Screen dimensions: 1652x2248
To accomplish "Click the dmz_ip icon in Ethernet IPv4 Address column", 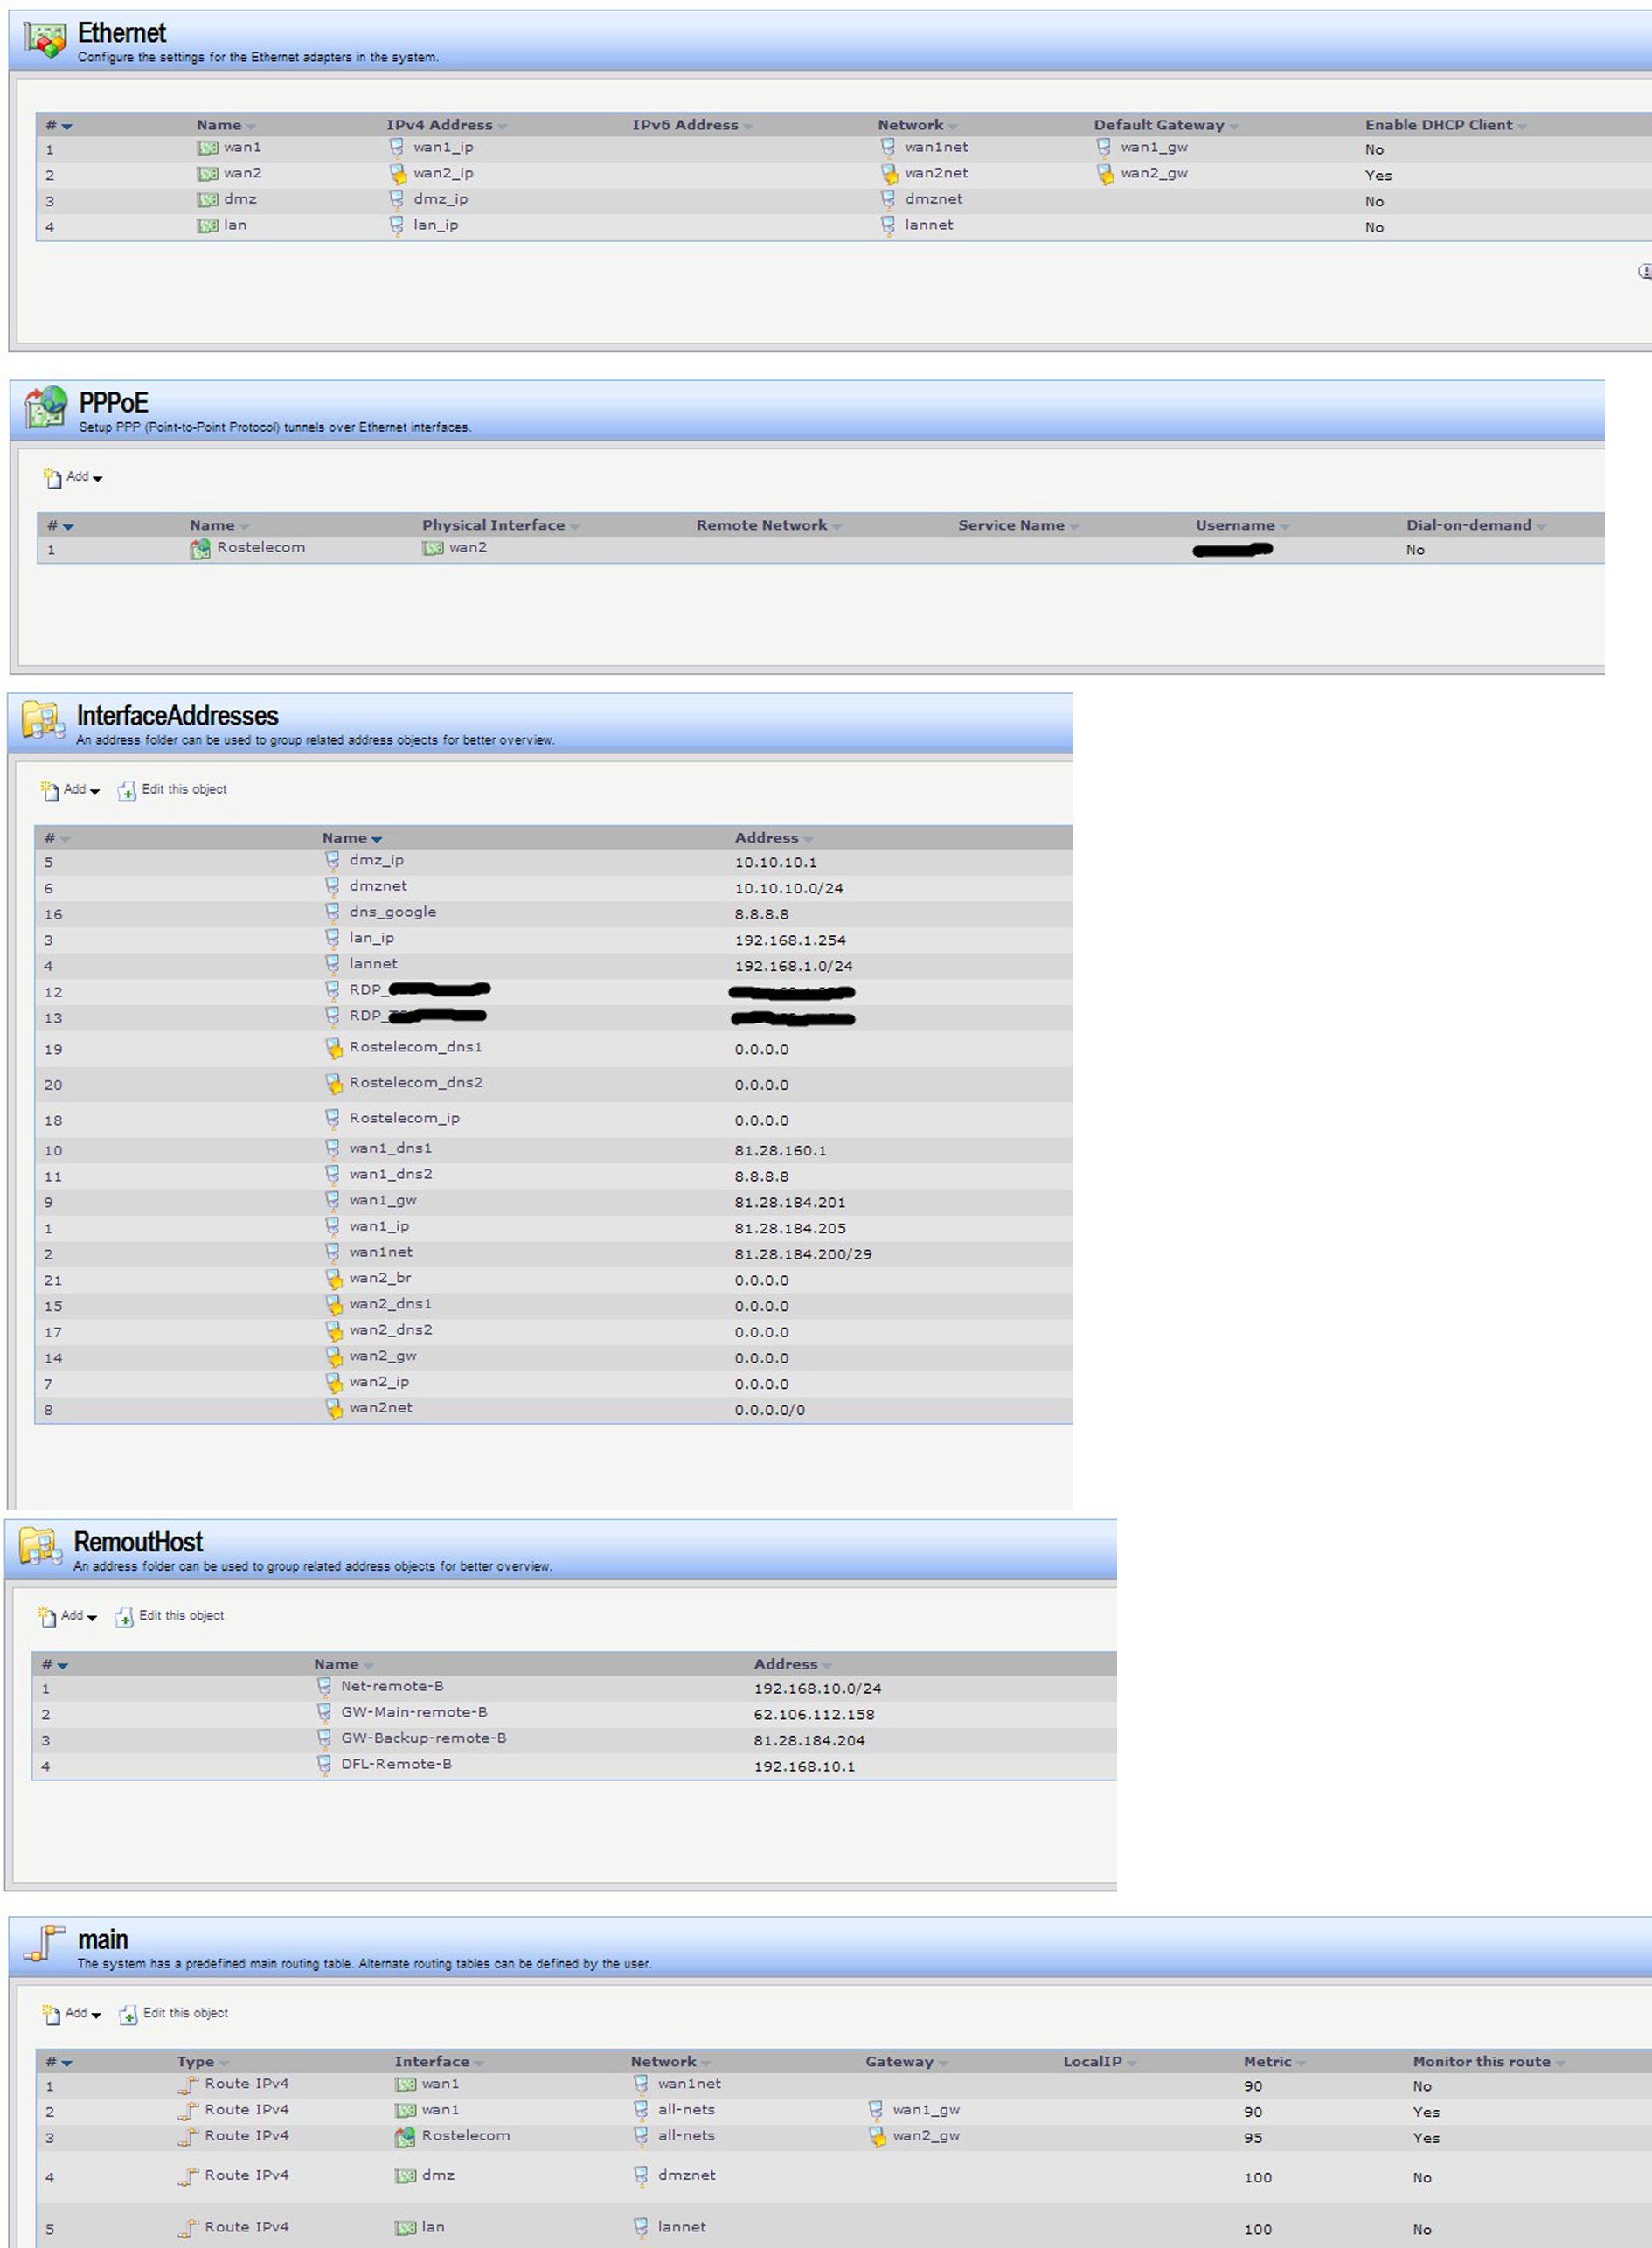I will (x=397, y=200).
